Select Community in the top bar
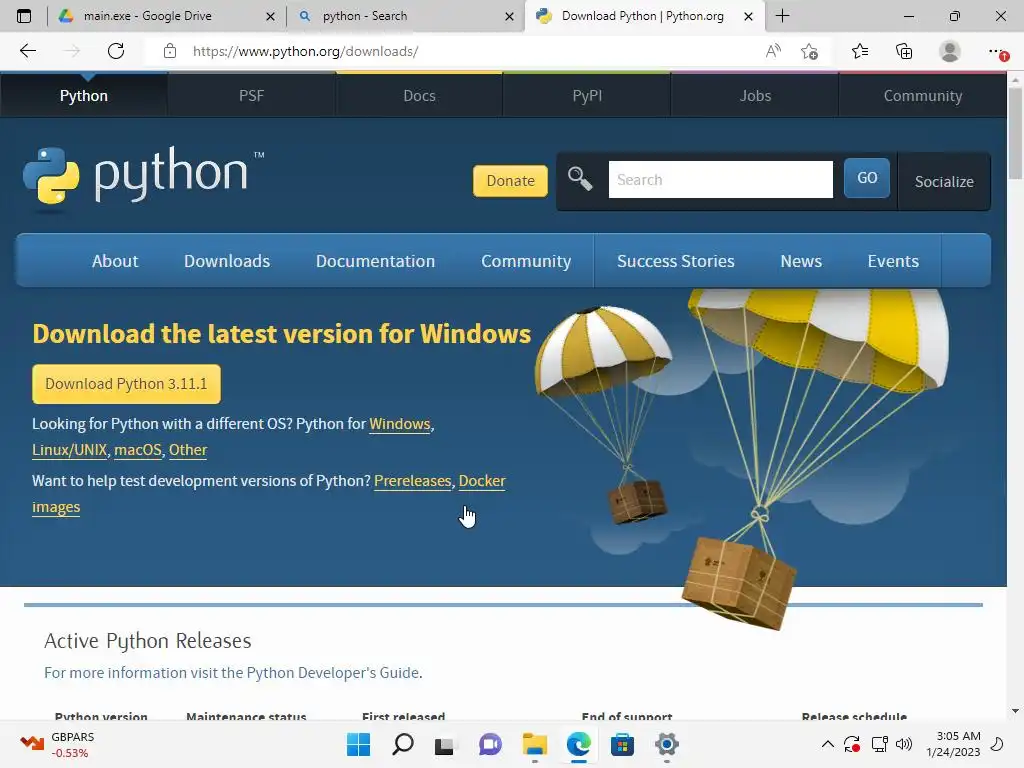Viewport: 1024px width, 768px height. click(923, 95)
